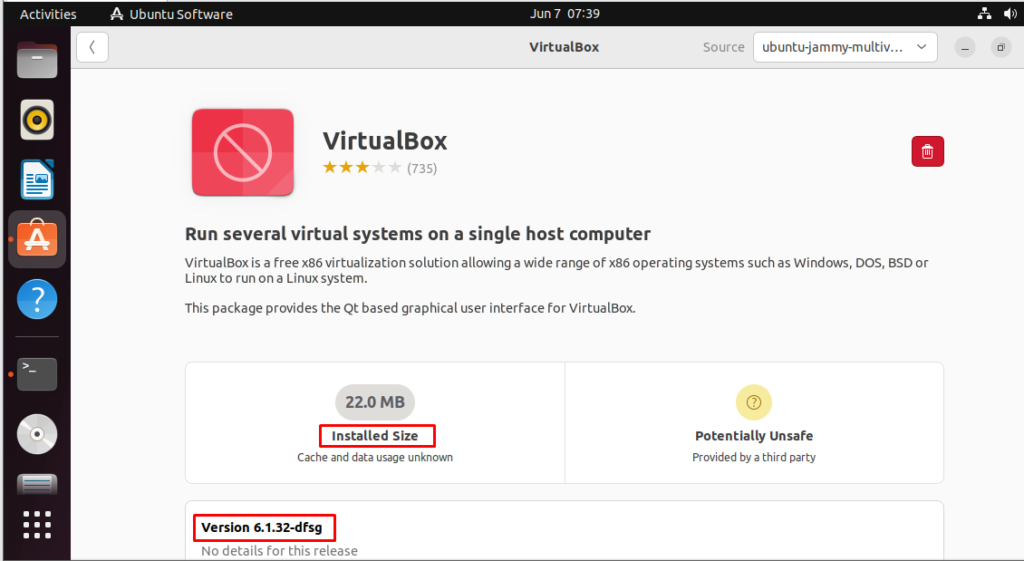Open Help from the dock
Viewport: 1024px width, 561px height.
click(x=37, y=299)
